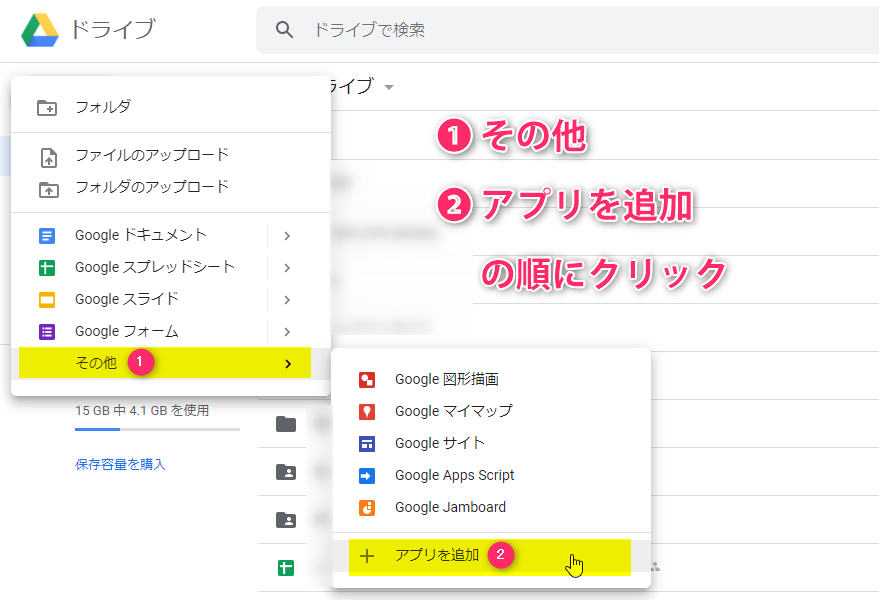Image resolution: width=879 pixels, height=600 pixels.
Task: Expand Google フォーム submenu arrow
Action: point(287,332)
